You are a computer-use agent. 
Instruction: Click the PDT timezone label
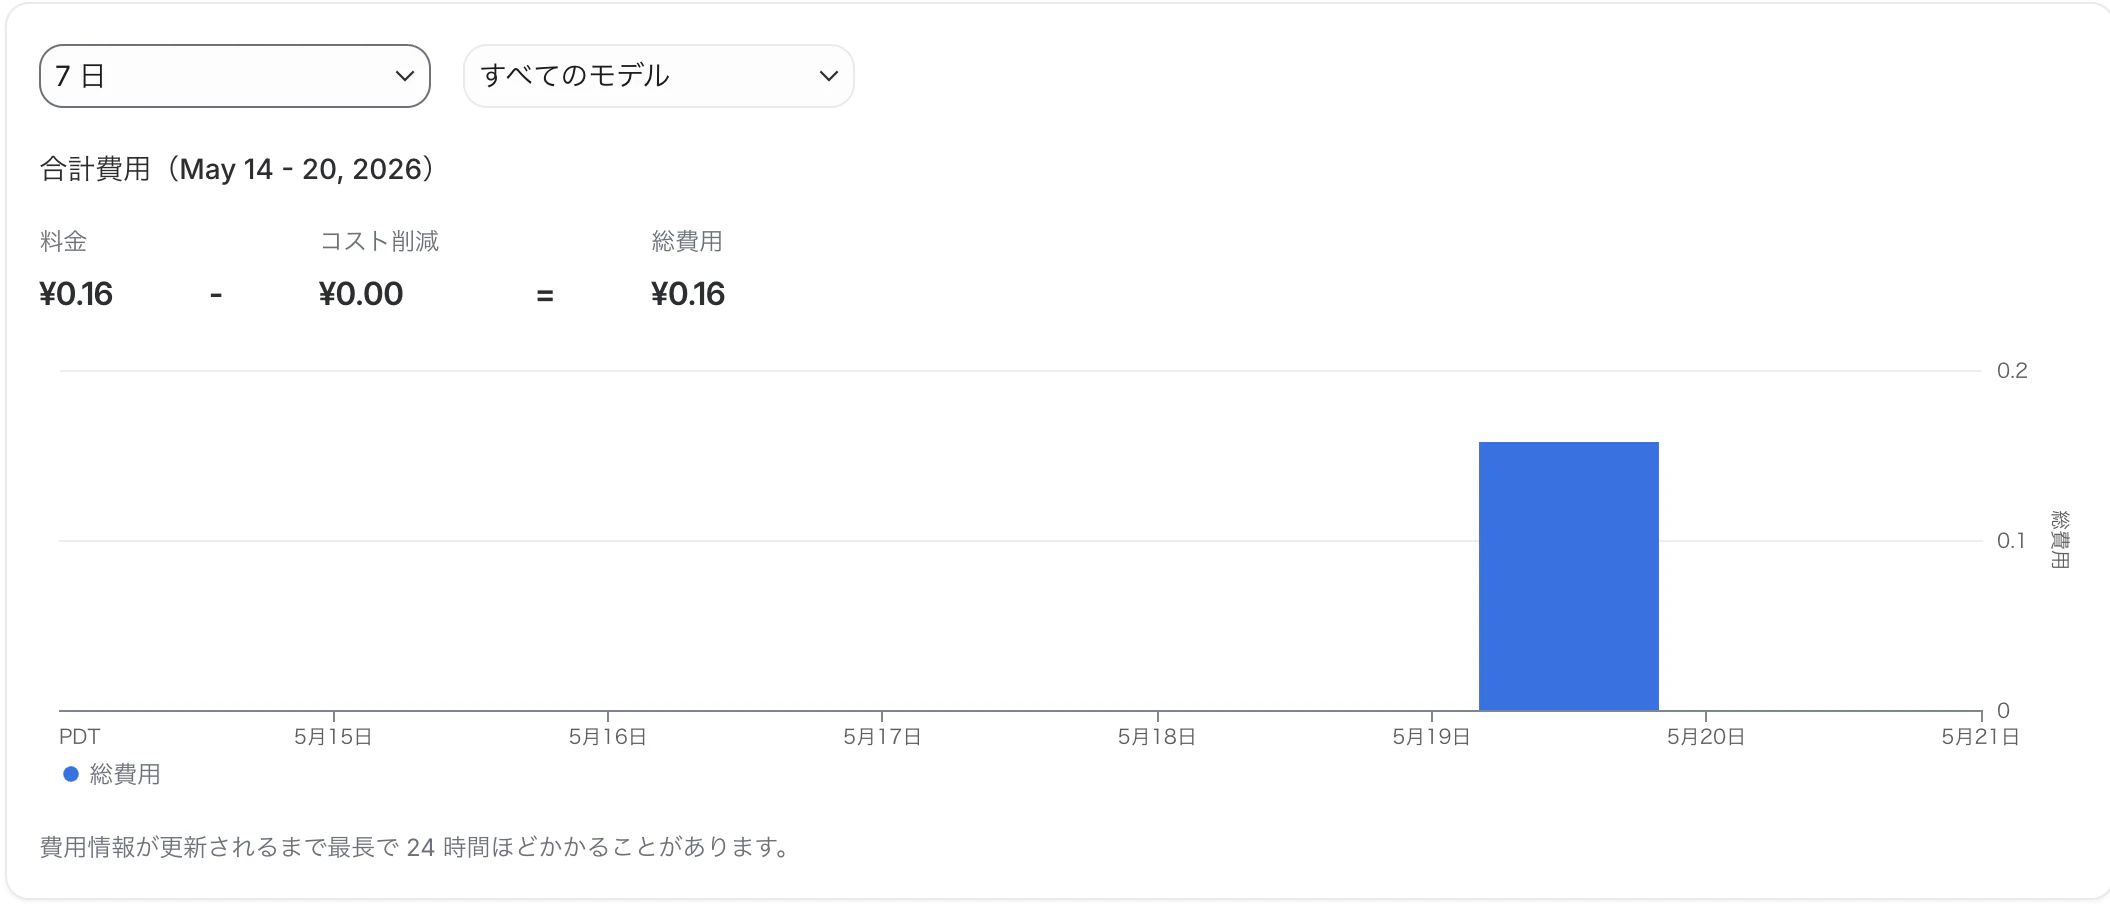[79, 737]
